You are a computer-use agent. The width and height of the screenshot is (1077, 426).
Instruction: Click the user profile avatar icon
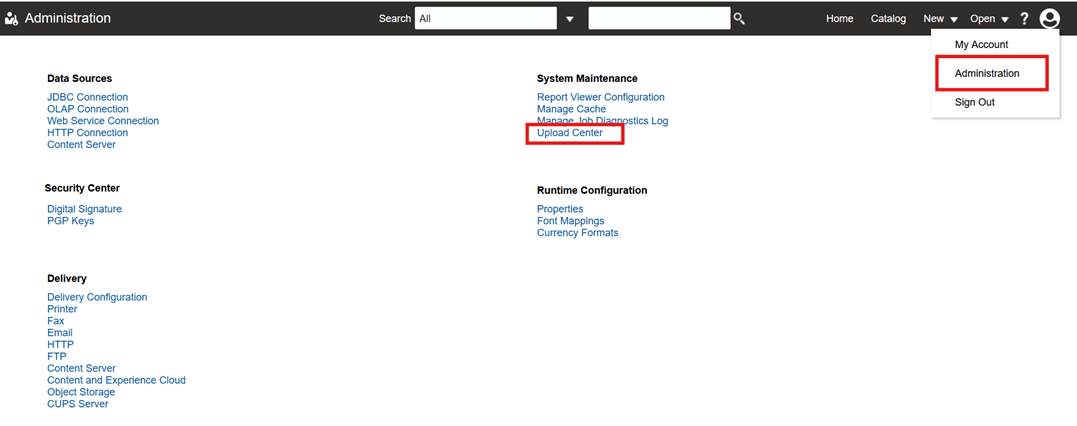(x=1050, y=19)
